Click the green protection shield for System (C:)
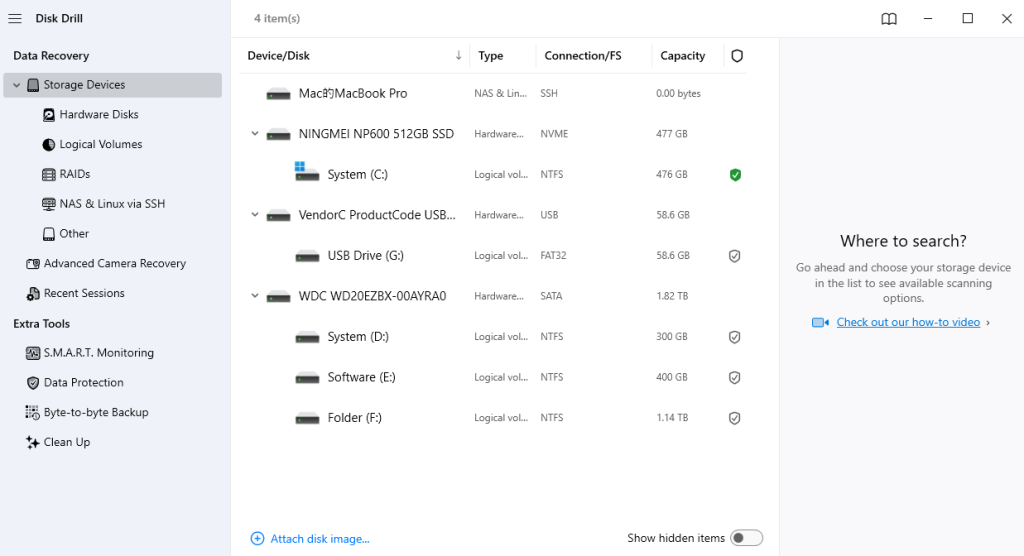 click(735, 174)
